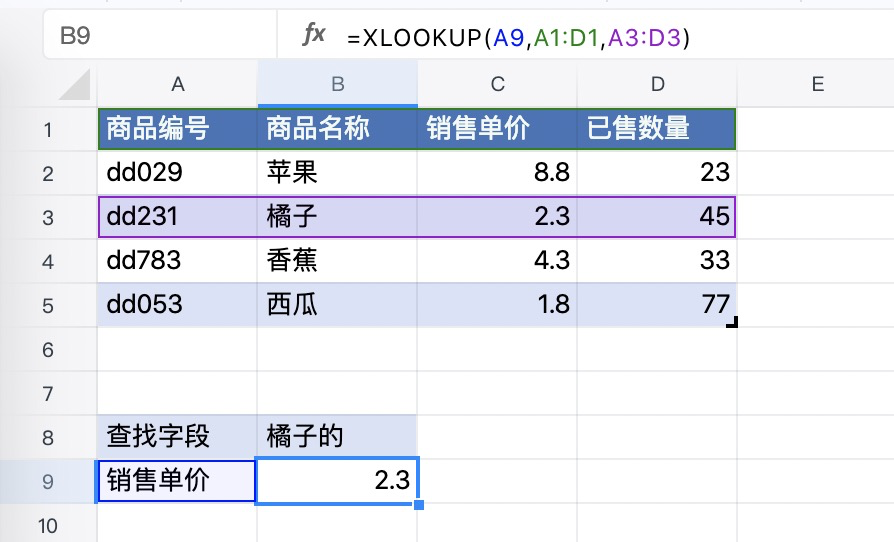894x542 pixels.
Task: Click header cell 商品名称
Action: (338, 129)
